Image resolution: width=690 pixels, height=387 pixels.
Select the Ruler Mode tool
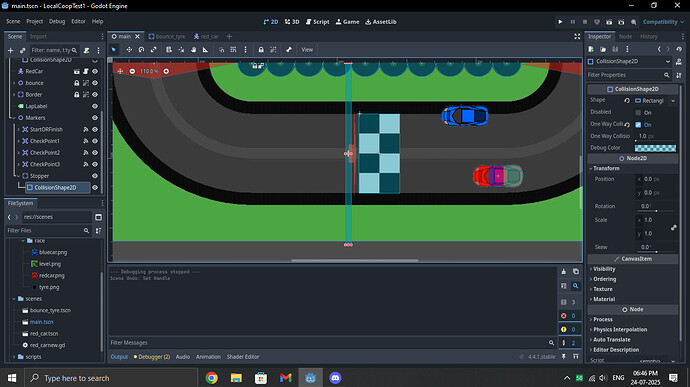coord(206,50)
